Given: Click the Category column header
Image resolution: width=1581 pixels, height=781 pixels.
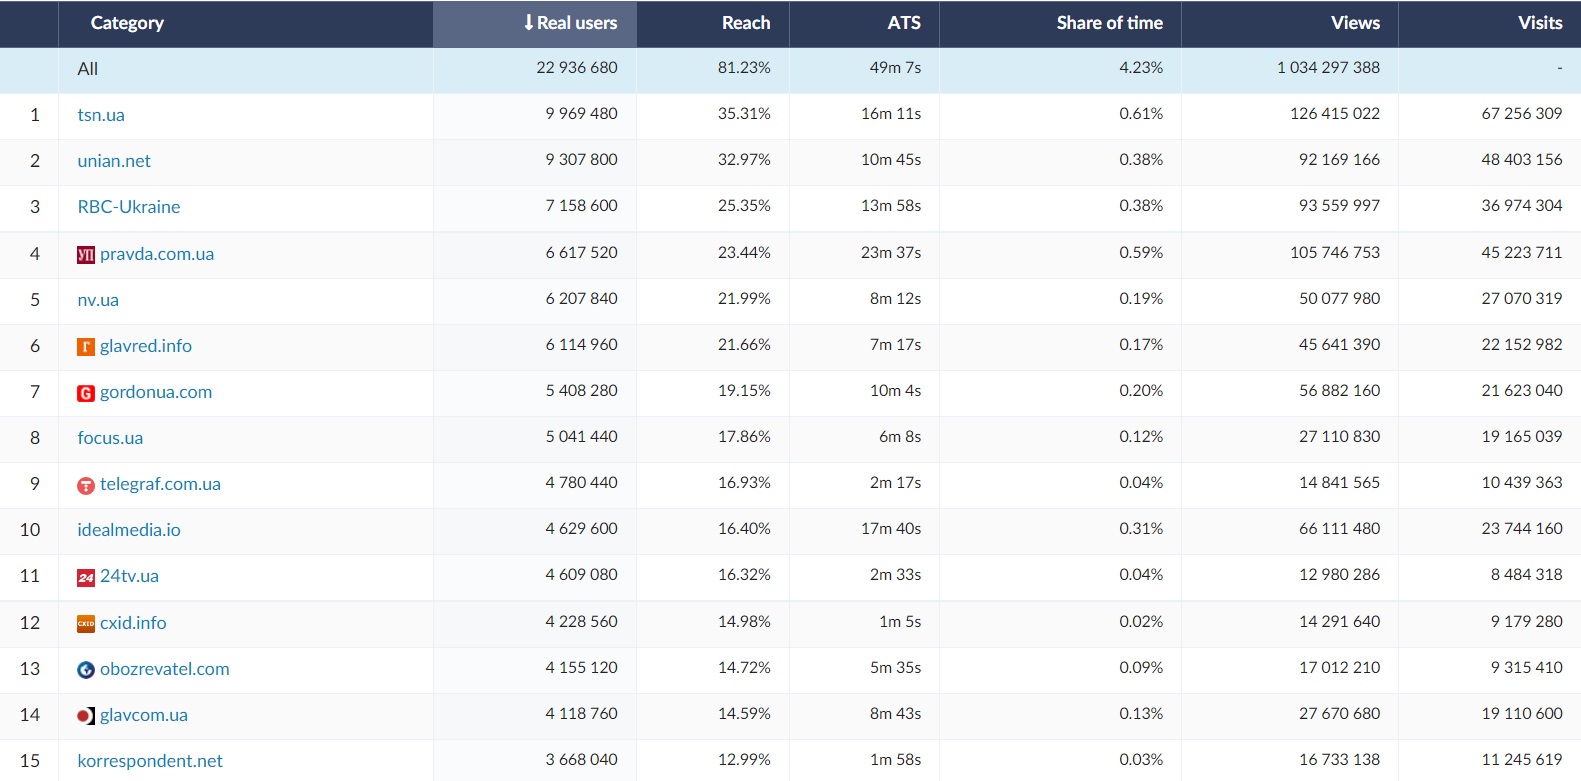Looking at the screenshot, I should [x=127, y=23].
